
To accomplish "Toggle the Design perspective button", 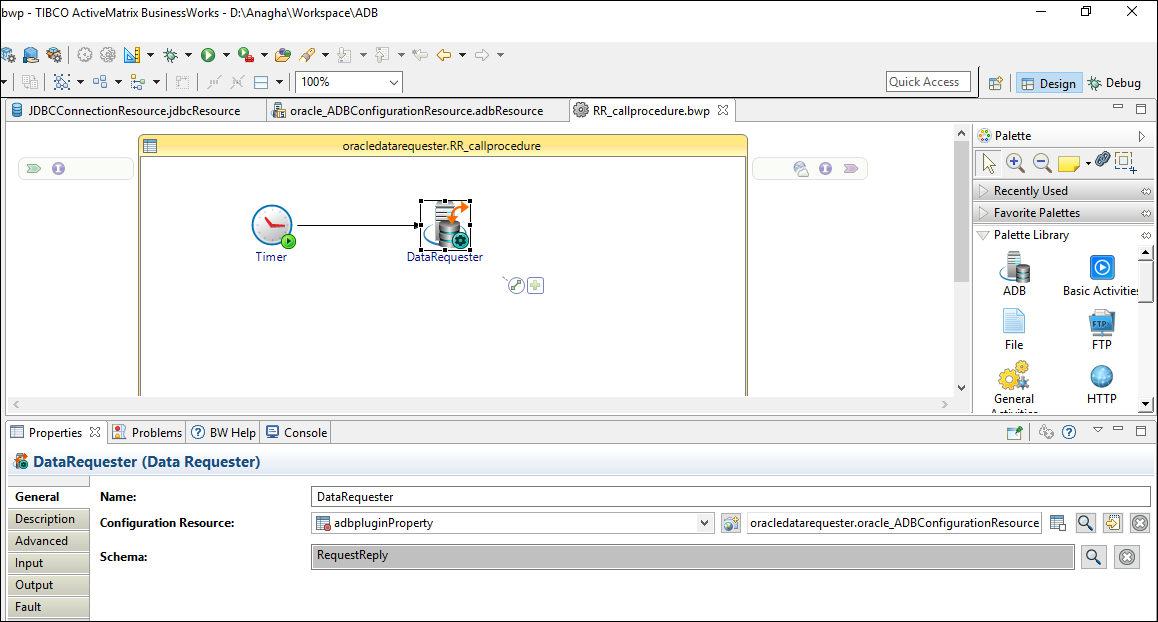I will (1047, 83).
